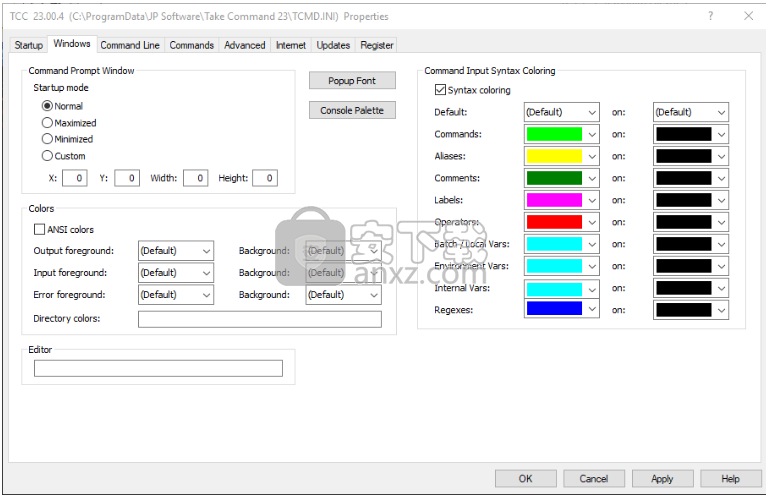
Task: Expand the Internal Vars background arrow
Action: point(722,288)
